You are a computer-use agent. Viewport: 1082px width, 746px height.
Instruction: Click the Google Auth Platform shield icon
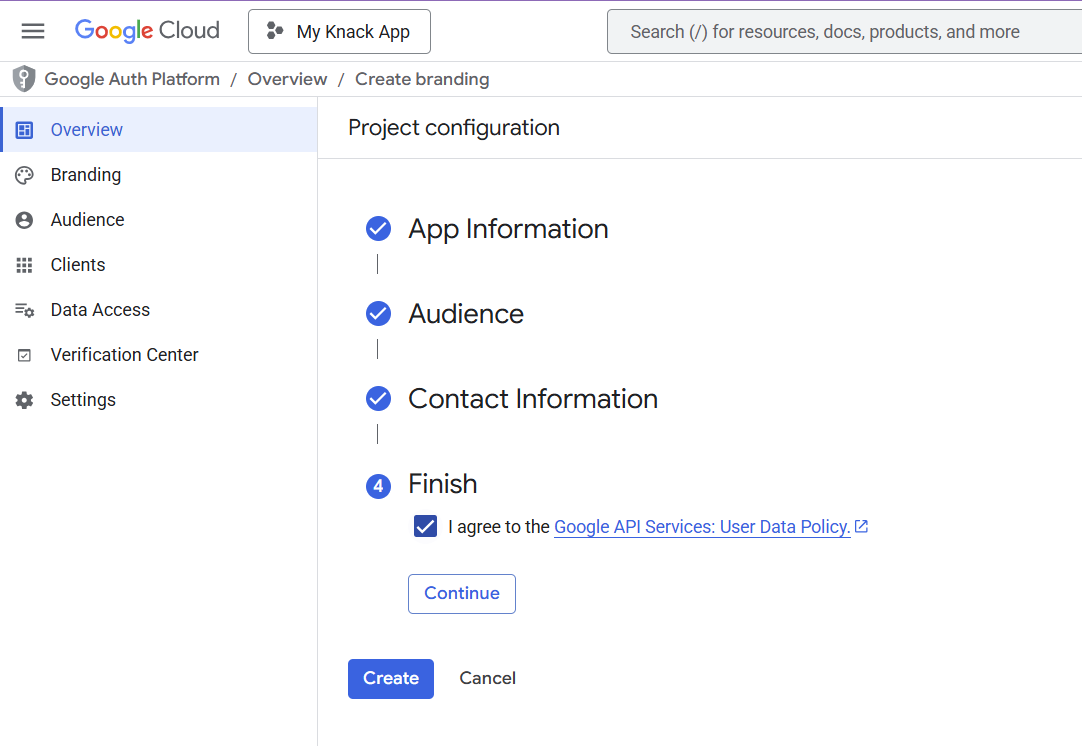click(x=24, y=79)
